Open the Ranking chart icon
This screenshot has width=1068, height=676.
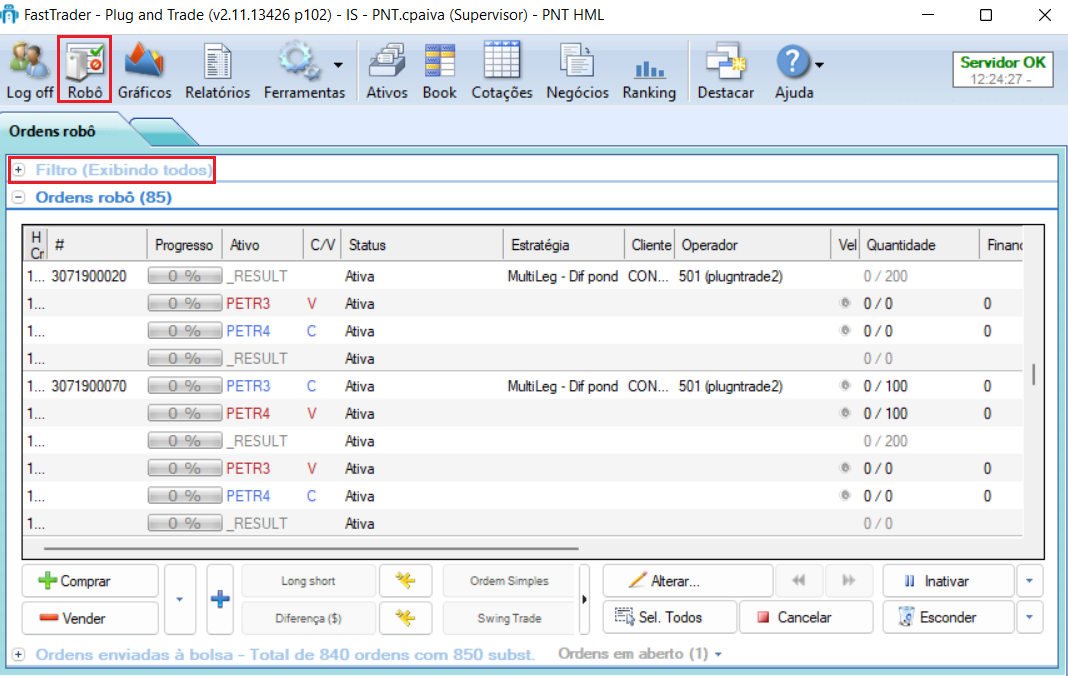649,70
